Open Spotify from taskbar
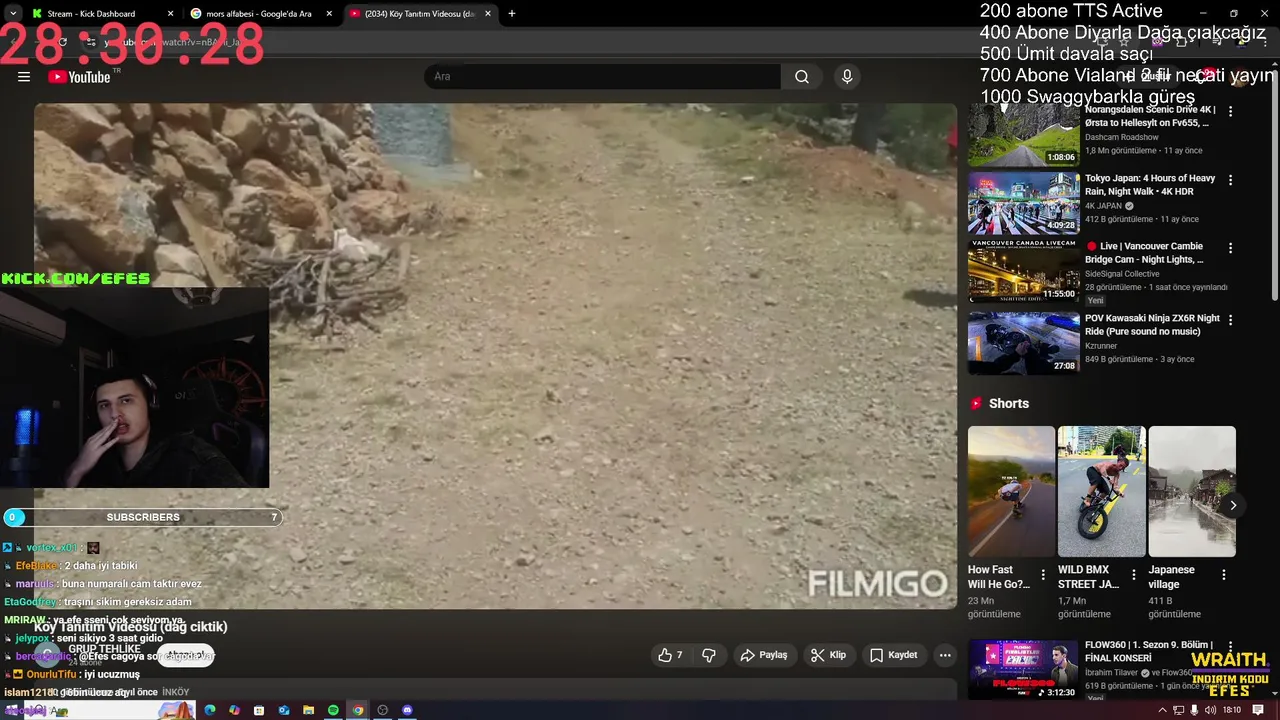Image resolution: width=1280 pixels, height=720 pixels. [x=333, y=710]
